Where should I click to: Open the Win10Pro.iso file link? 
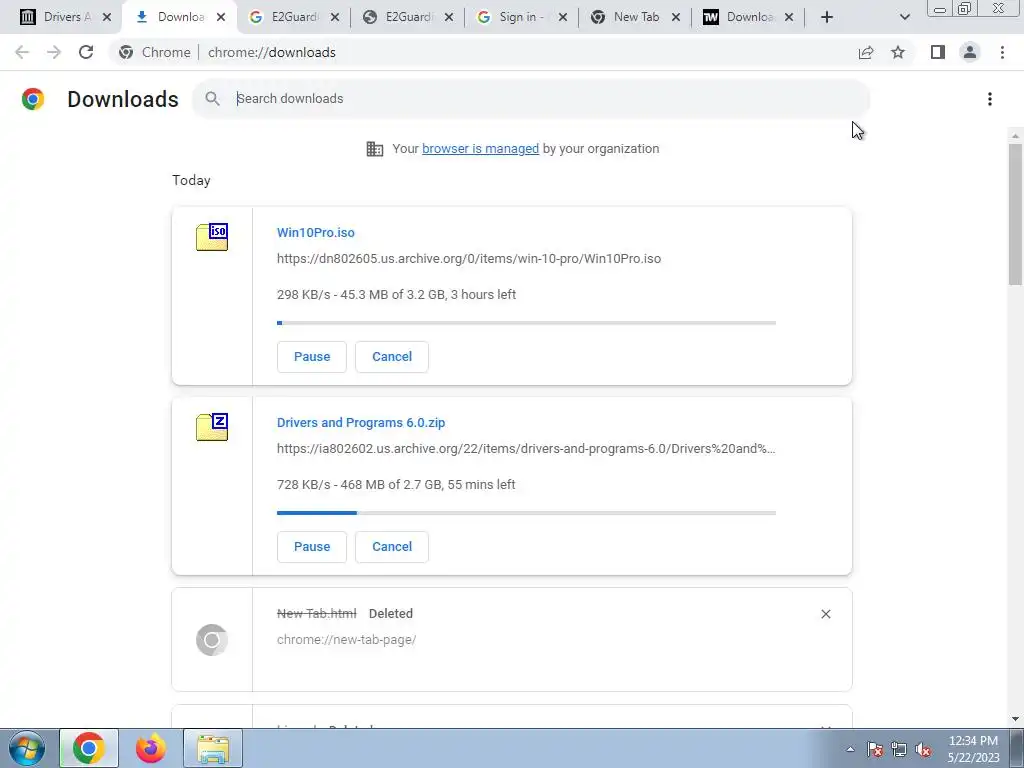315,232
